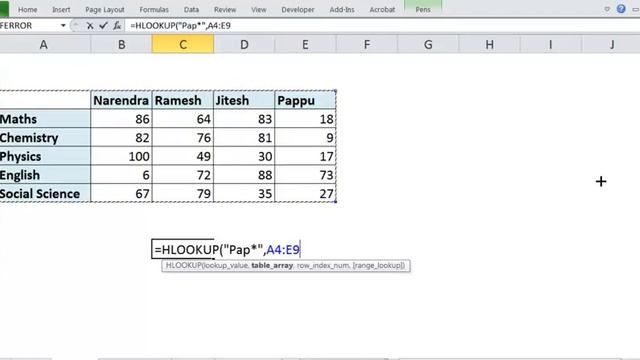Open the Add-Ins tab
This screenshot has width=640, height=360.
[x=342, y=9]
